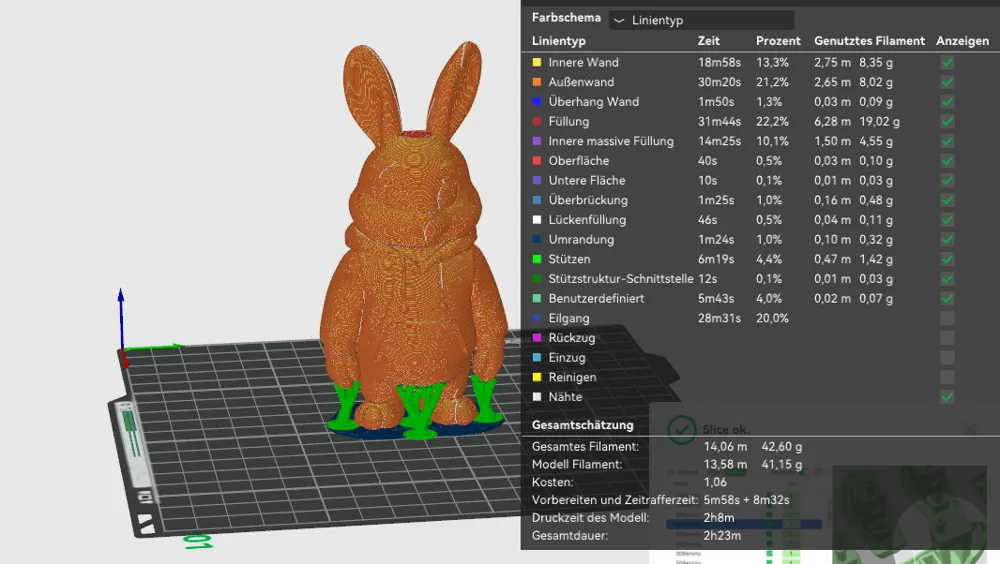This screenshot has height=564, width=1000.
Task: Hide Überbrückung lines via checkbox
Action: tap(947, 200)
